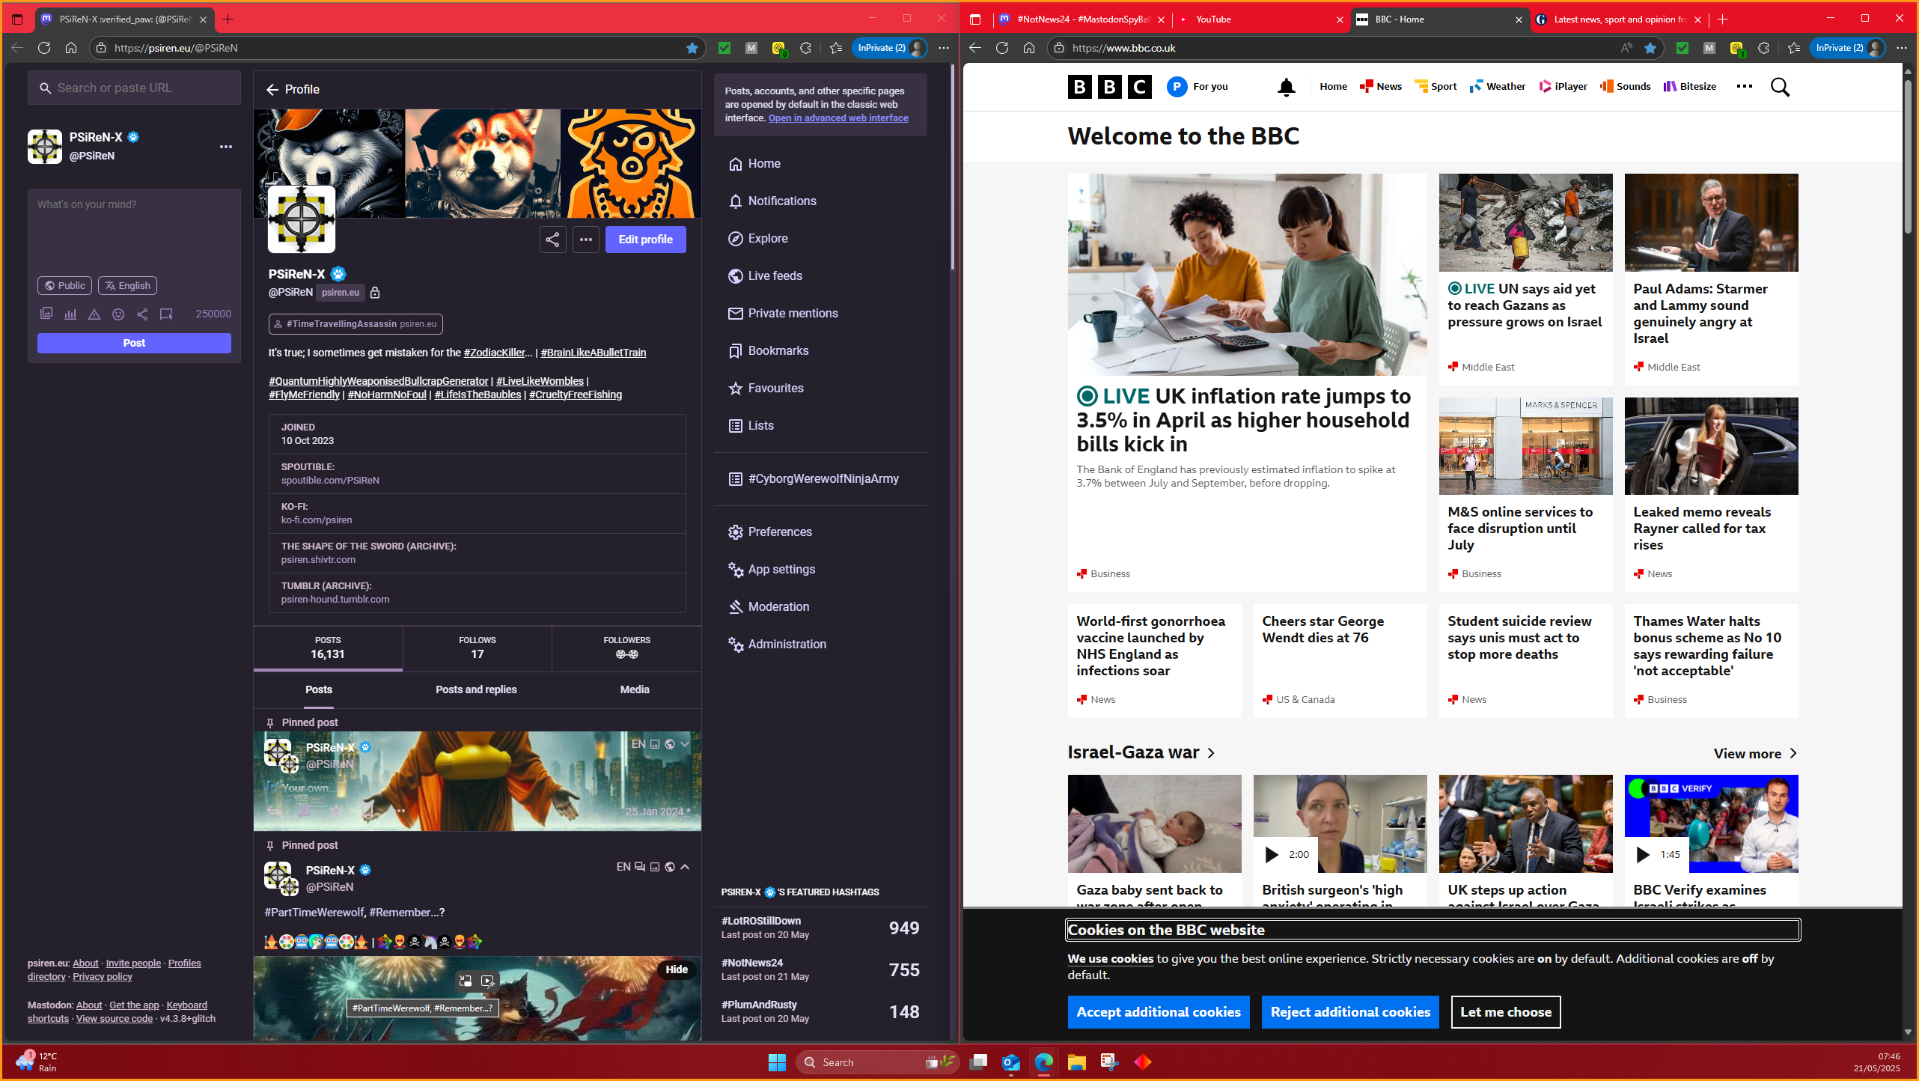Image resolution: width=1919 pixels, height=1081 pixels.
Task: Open the three-dot menu beside PSiReN-X account
Action: [226, 147]
